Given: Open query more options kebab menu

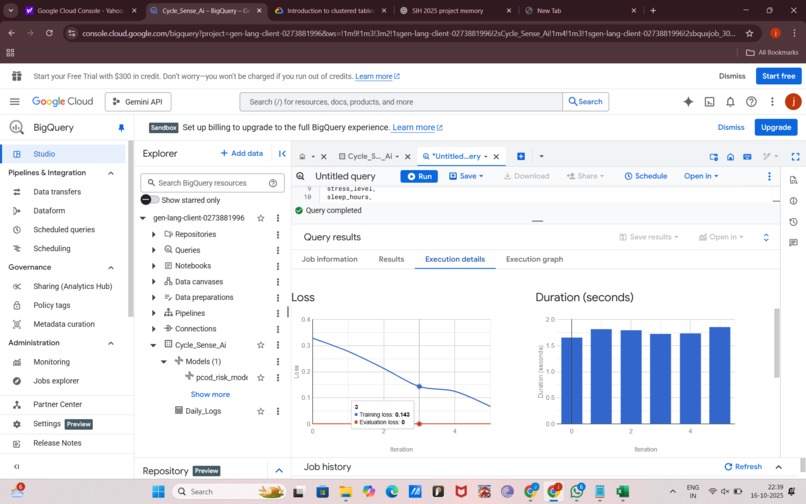Looking at the screenshot, I should [x=769, y=176].
